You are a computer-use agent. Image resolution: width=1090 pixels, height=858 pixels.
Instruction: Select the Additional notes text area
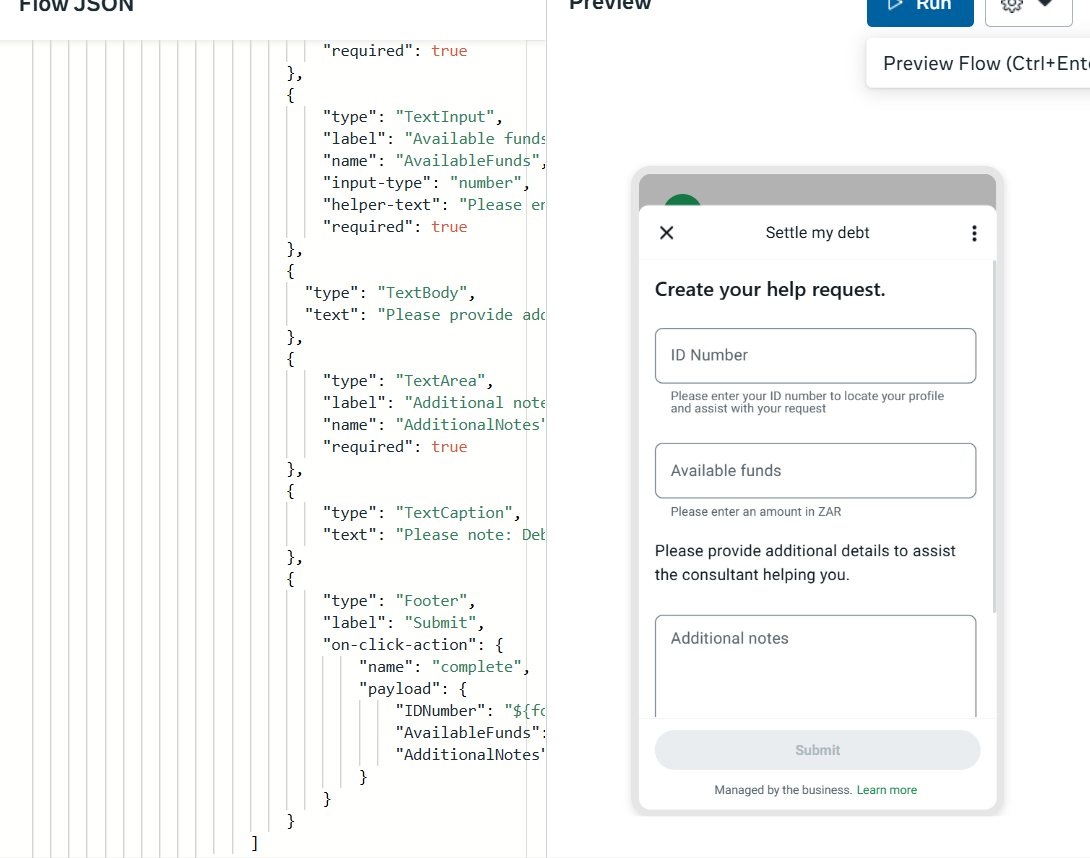point(815,663)
